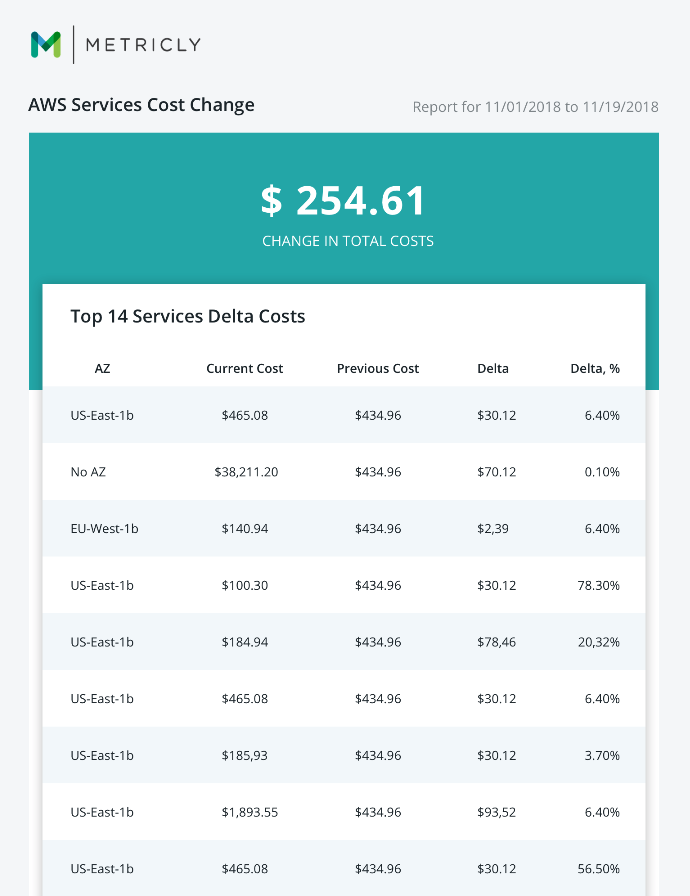Screen dimensions: 690x896
Task: Click the AZ column header
Action: click(x=102, y=369)
